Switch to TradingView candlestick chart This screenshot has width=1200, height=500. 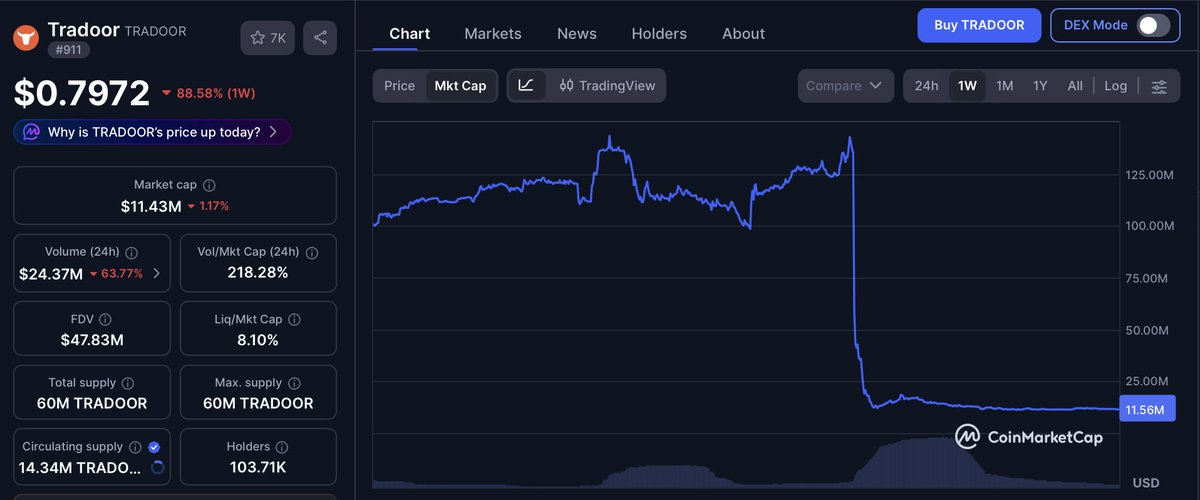607,86
